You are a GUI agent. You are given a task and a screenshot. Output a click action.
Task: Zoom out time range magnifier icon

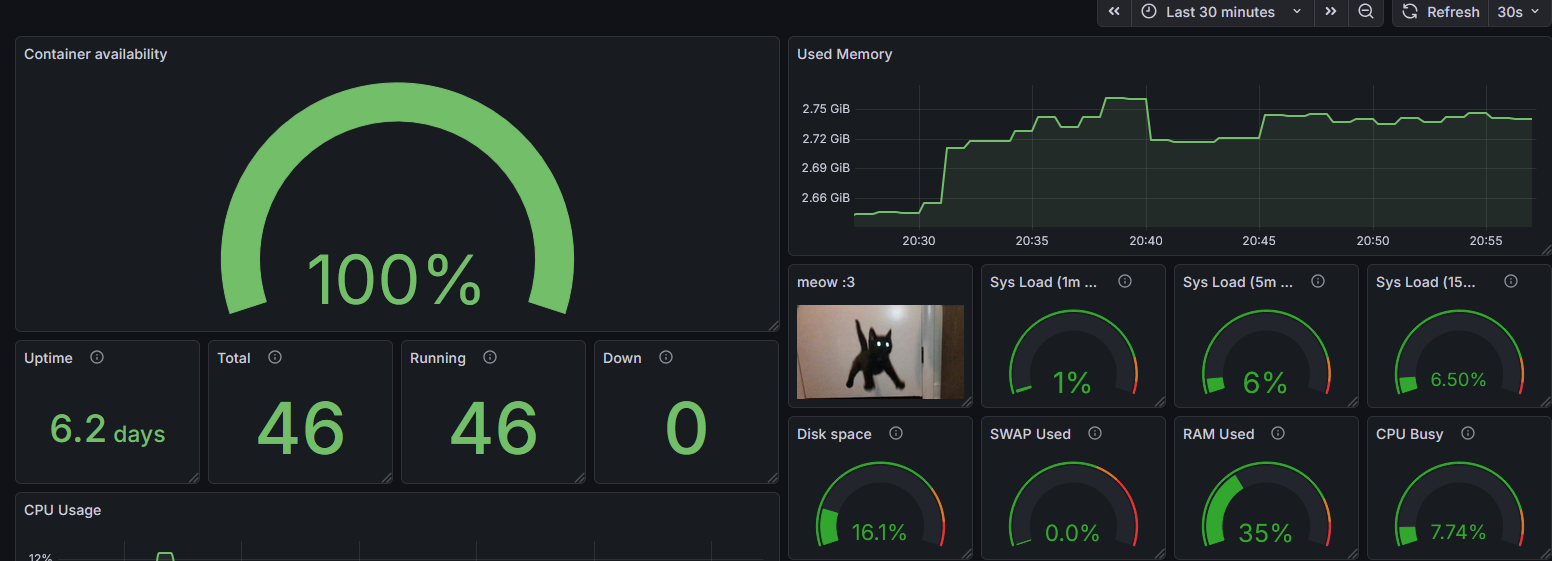point(1366,12)
